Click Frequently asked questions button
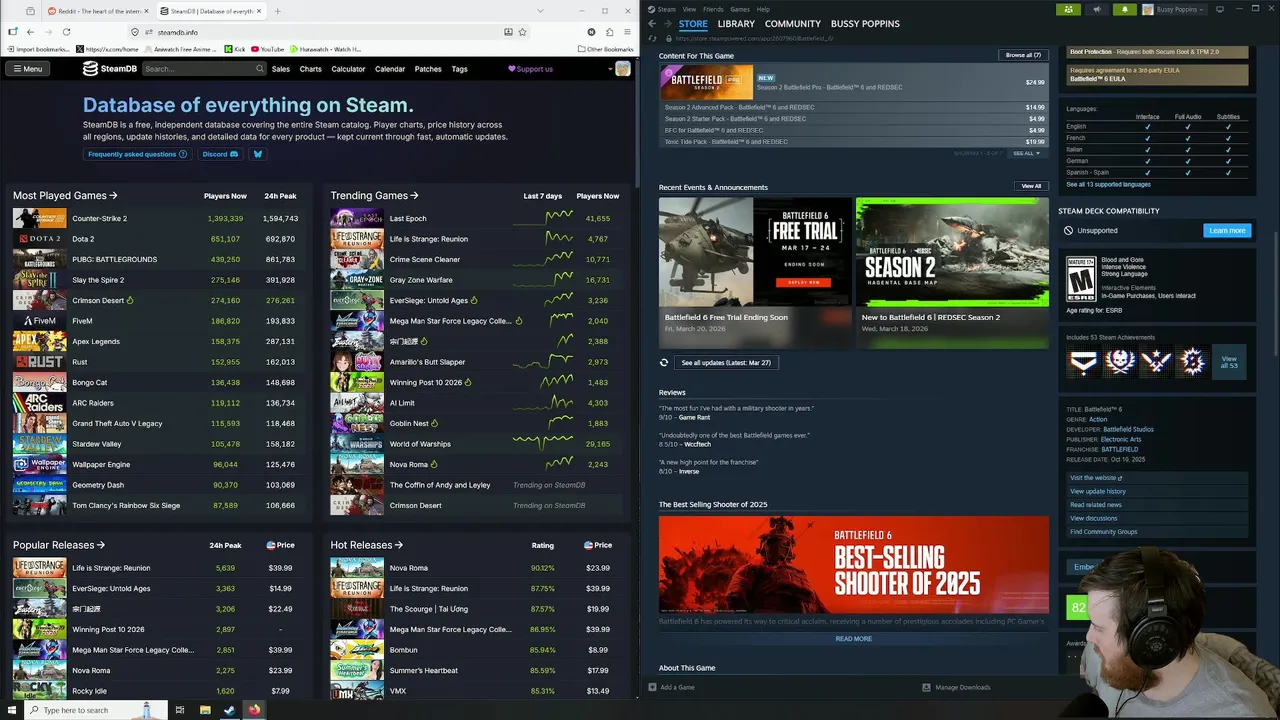This screenshot has width=1280, height=720. click(x=137, y=154)
